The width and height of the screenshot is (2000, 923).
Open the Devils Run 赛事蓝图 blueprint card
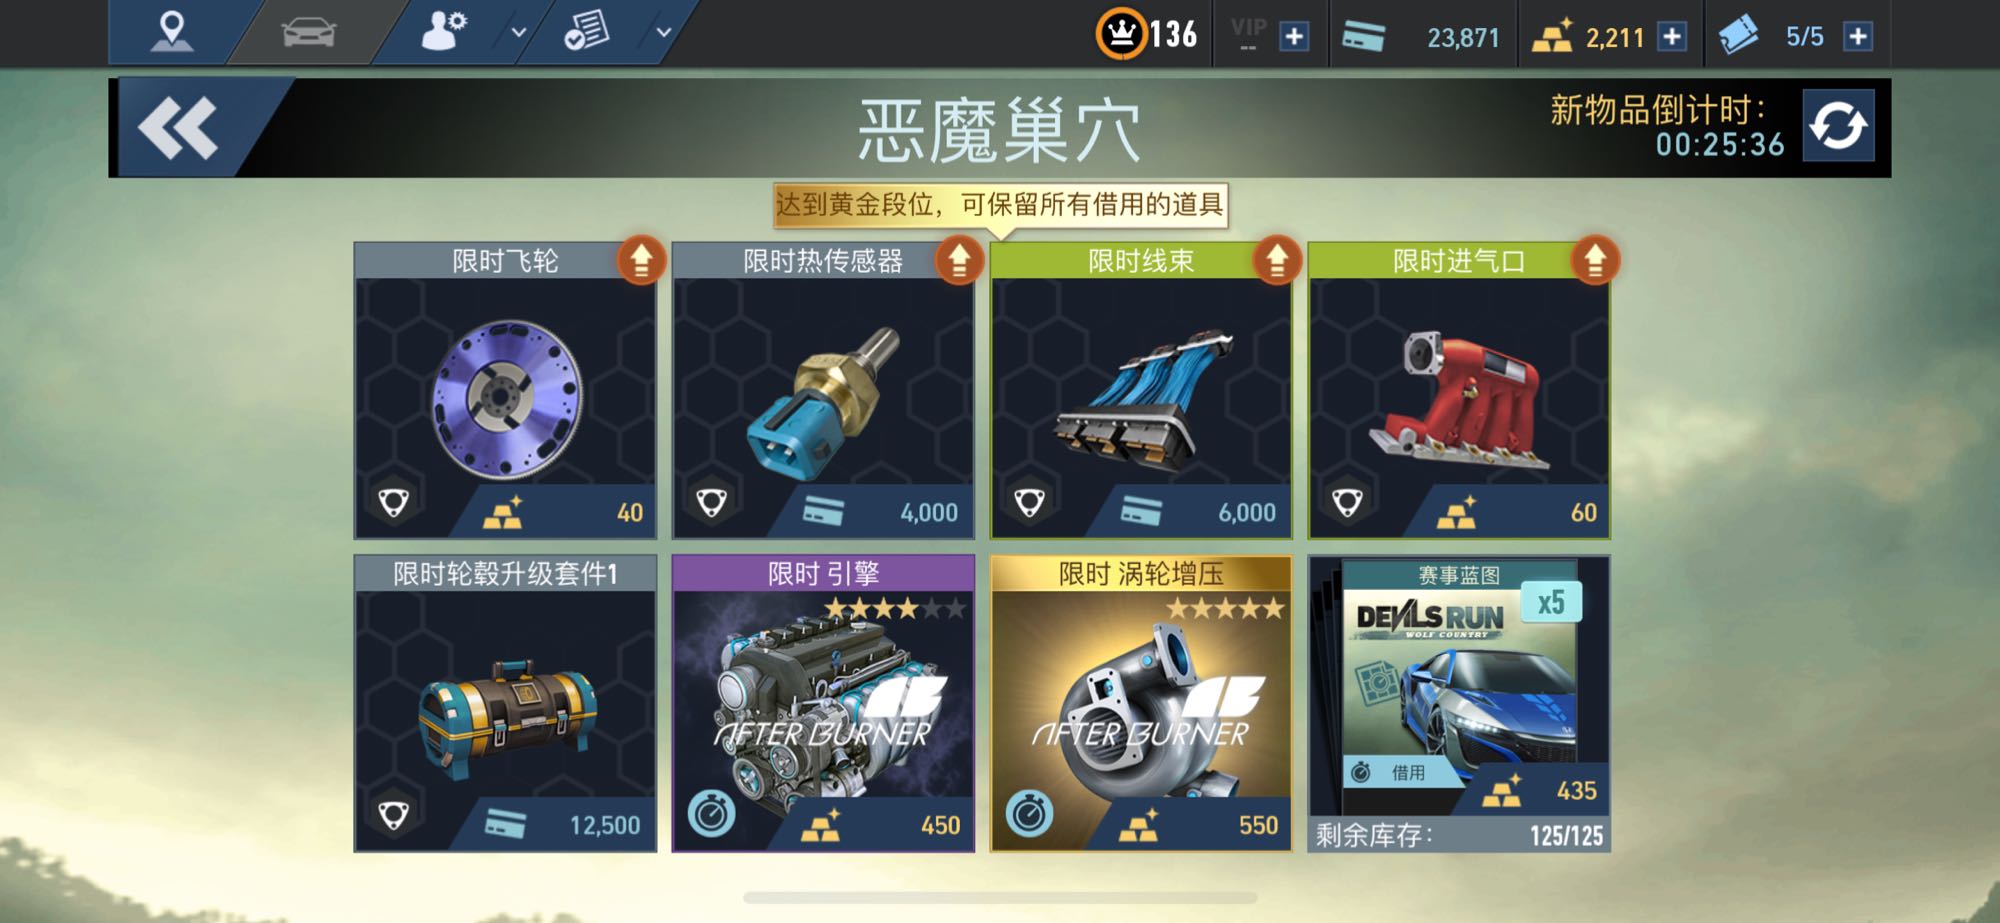tap(1459, 704)
